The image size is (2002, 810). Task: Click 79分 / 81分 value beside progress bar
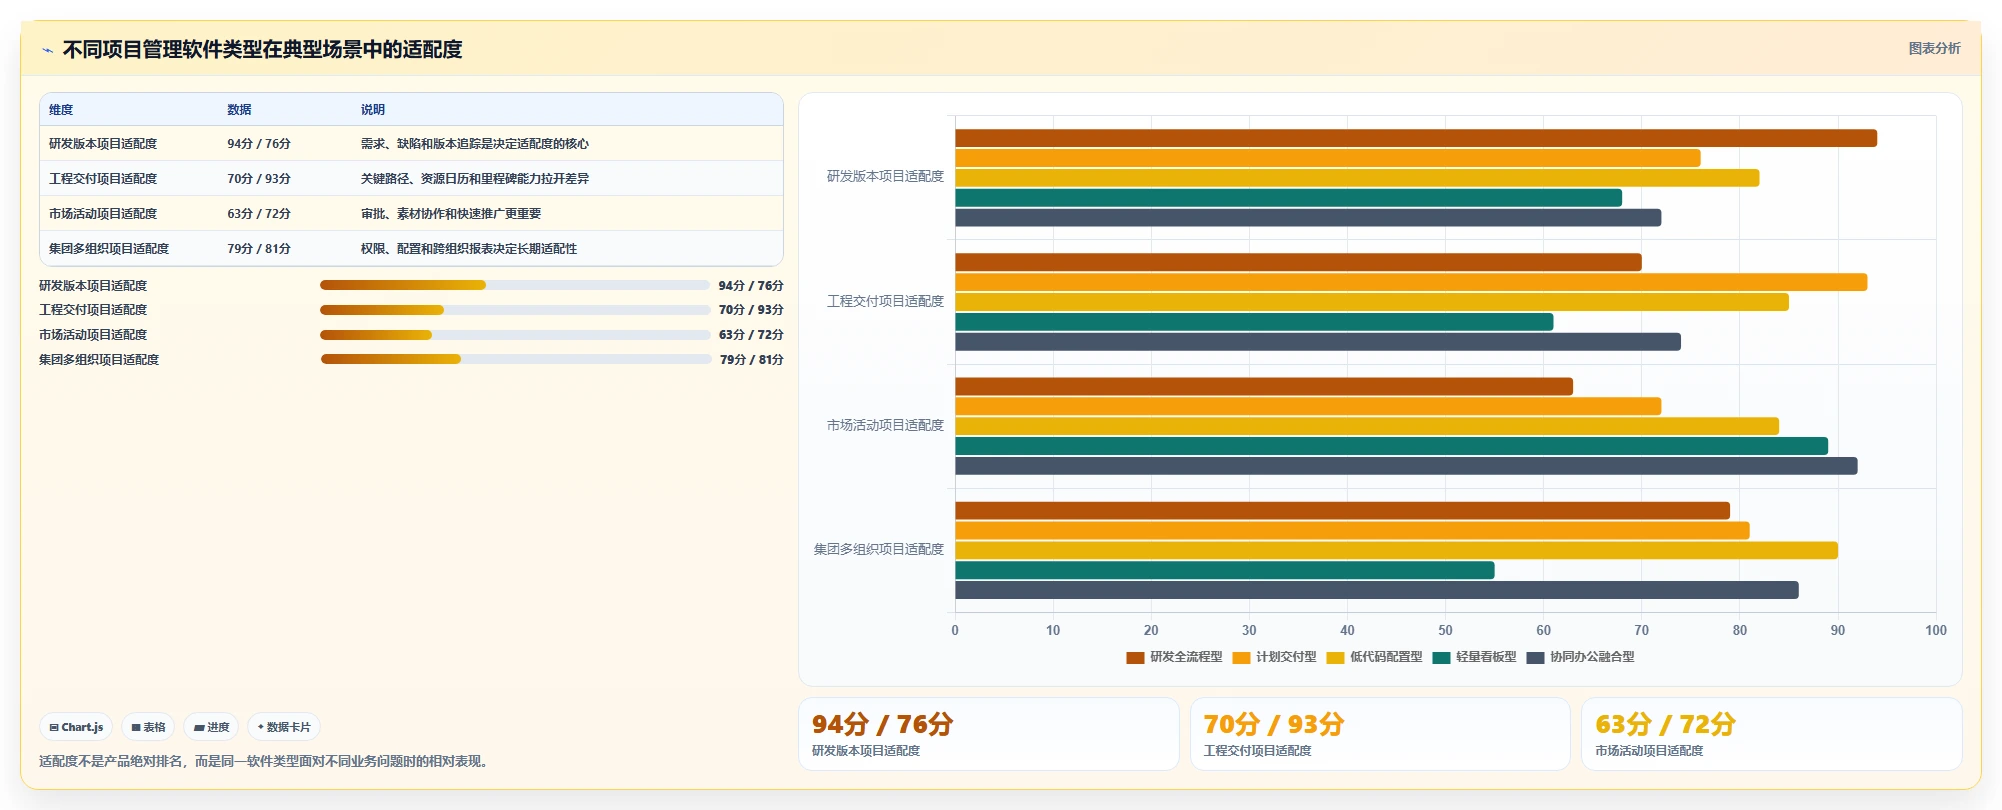[752, 360]
